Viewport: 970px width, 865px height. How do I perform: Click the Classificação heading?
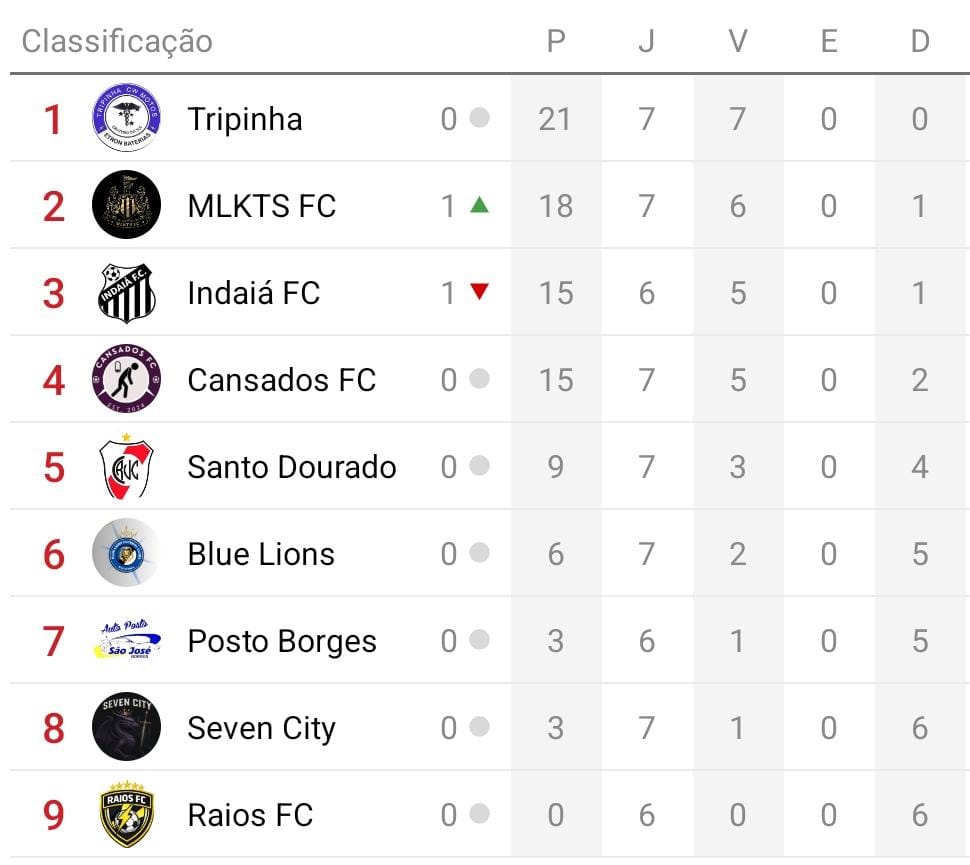[x=117, y=41]
